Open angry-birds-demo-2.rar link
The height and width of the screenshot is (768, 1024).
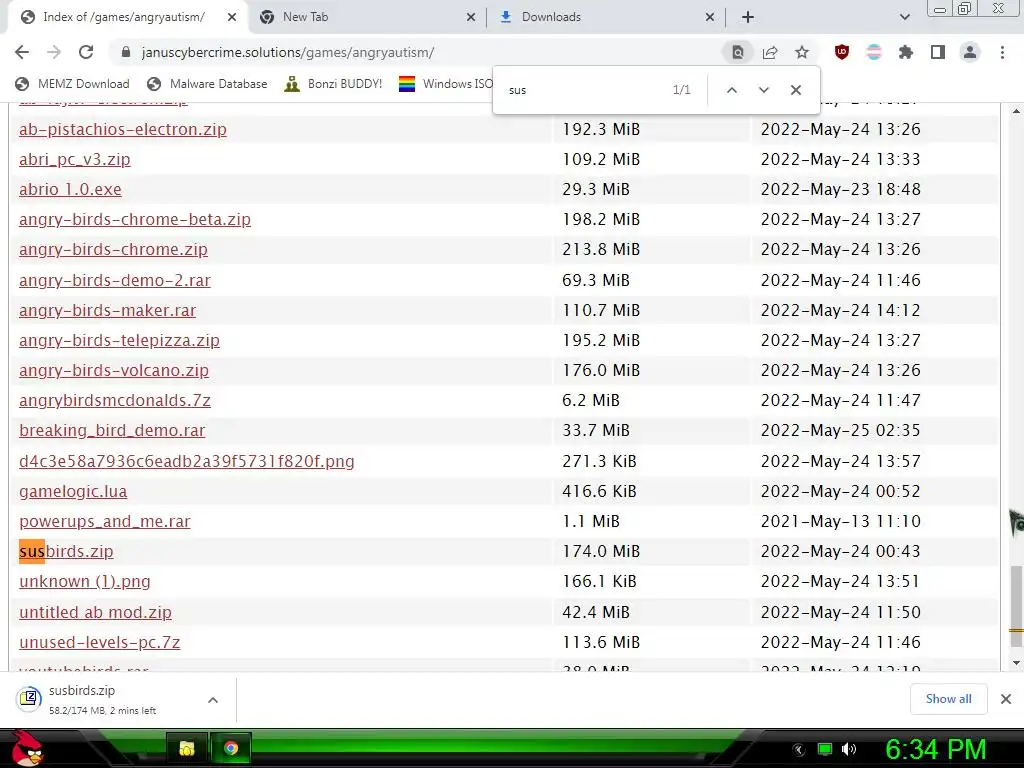[114, 280]
